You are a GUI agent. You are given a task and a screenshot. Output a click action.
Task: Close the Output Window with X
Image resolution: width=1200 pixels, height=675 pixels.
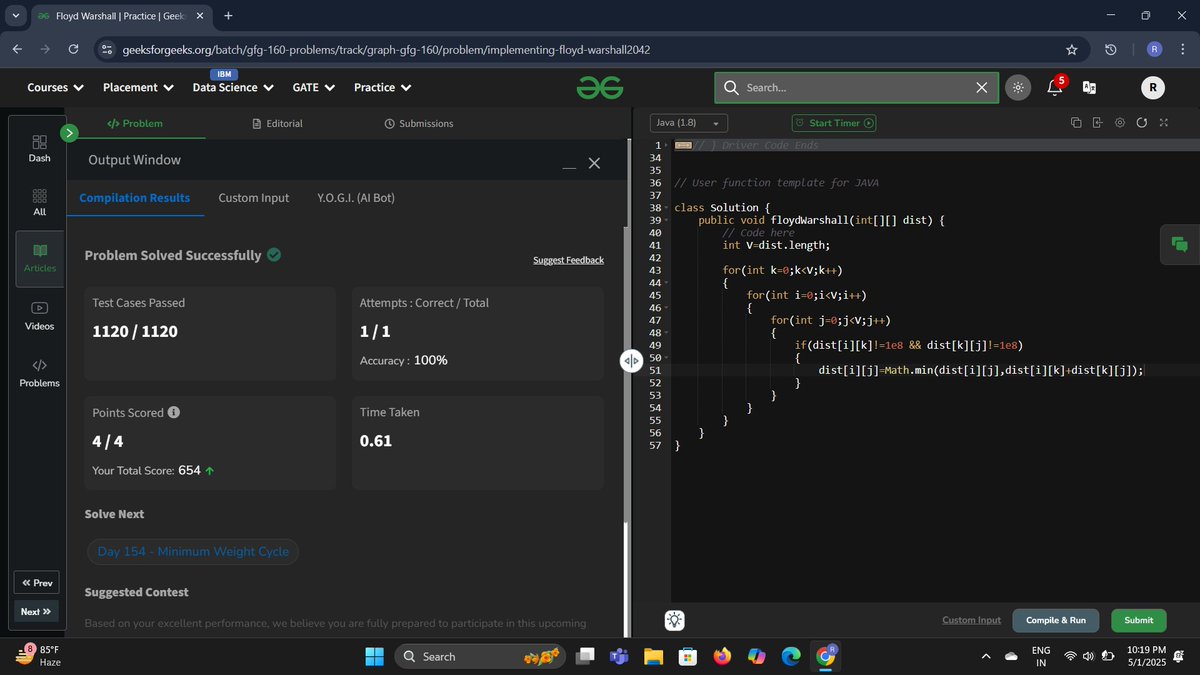[x=595, y=163]
